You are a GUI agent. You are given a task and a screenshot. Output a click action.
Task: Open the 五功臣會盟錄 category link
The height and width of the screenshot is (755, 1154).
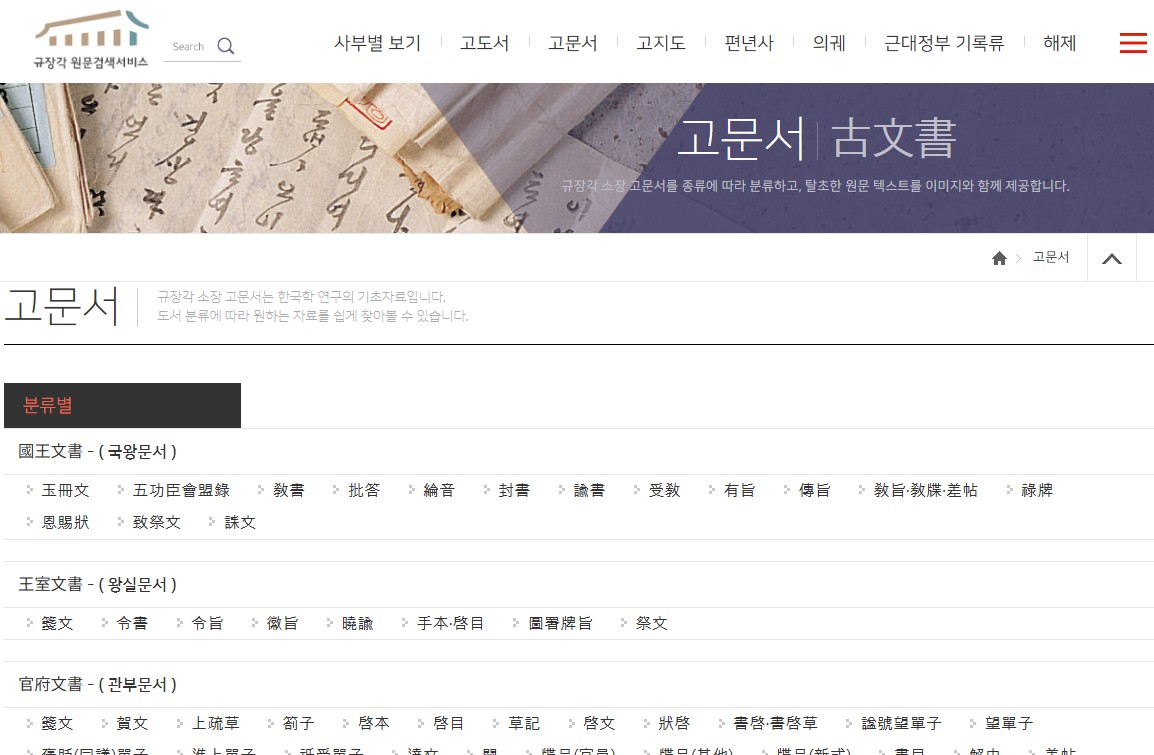(x=181, y=490)
